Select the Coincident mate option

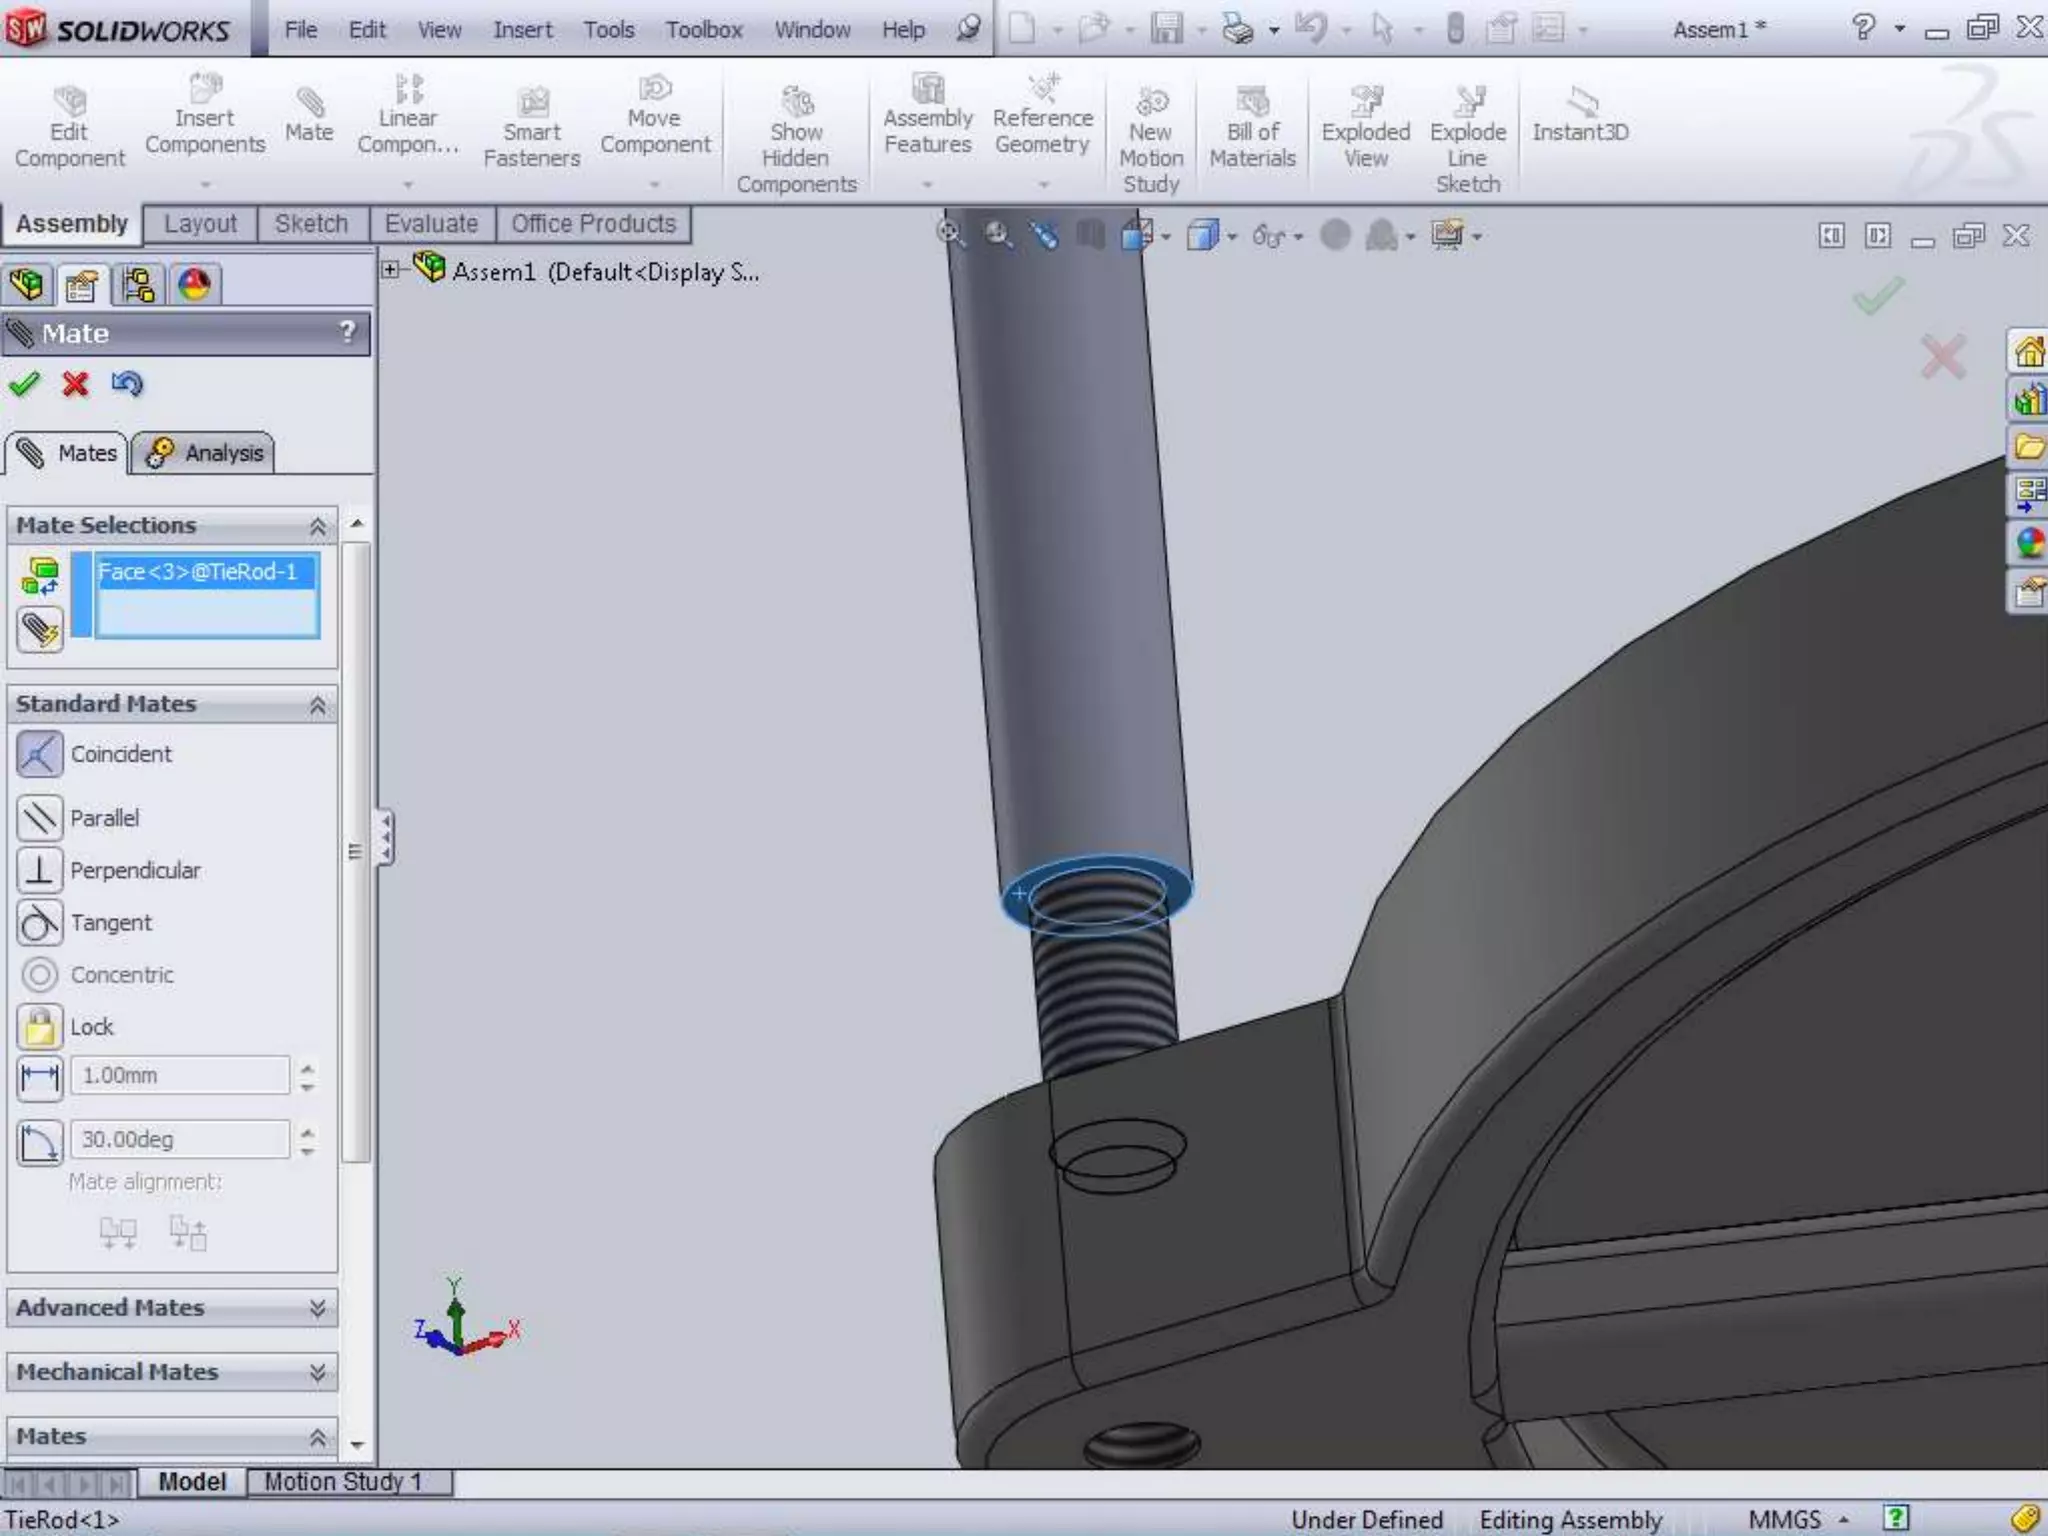pos(40,754)
